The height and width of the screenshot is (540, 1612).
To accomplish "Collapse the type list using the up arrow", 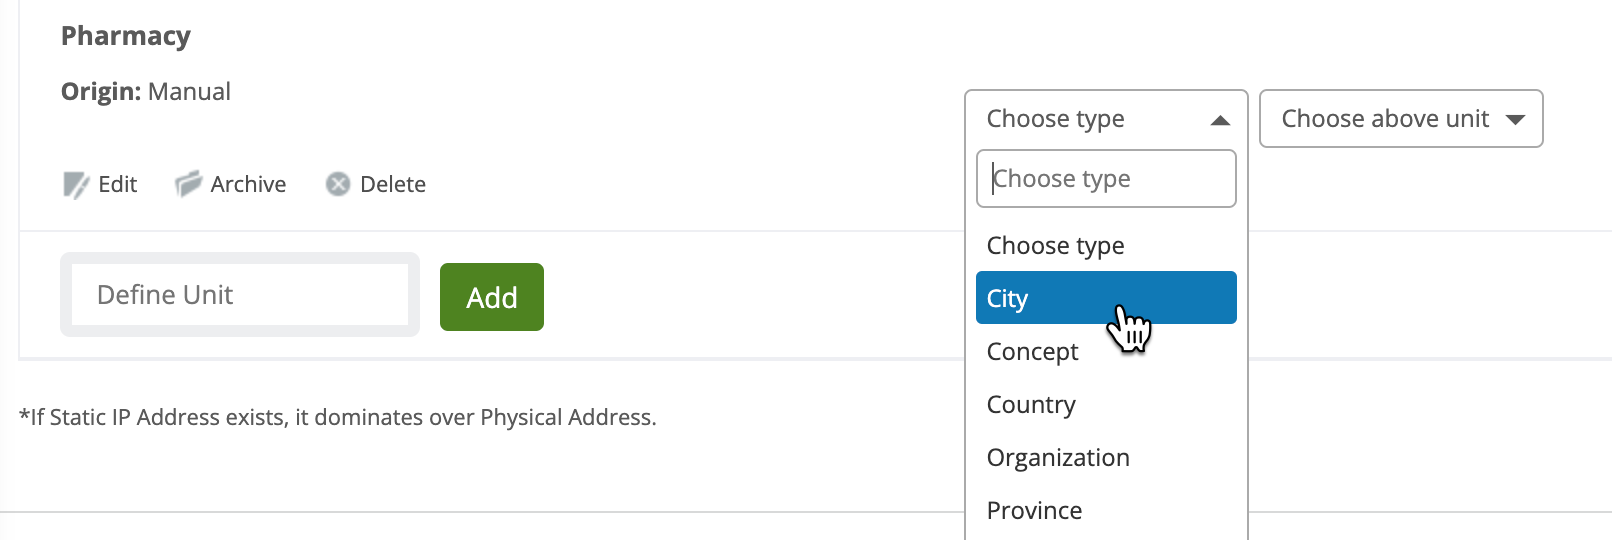I will point(1220,120).
